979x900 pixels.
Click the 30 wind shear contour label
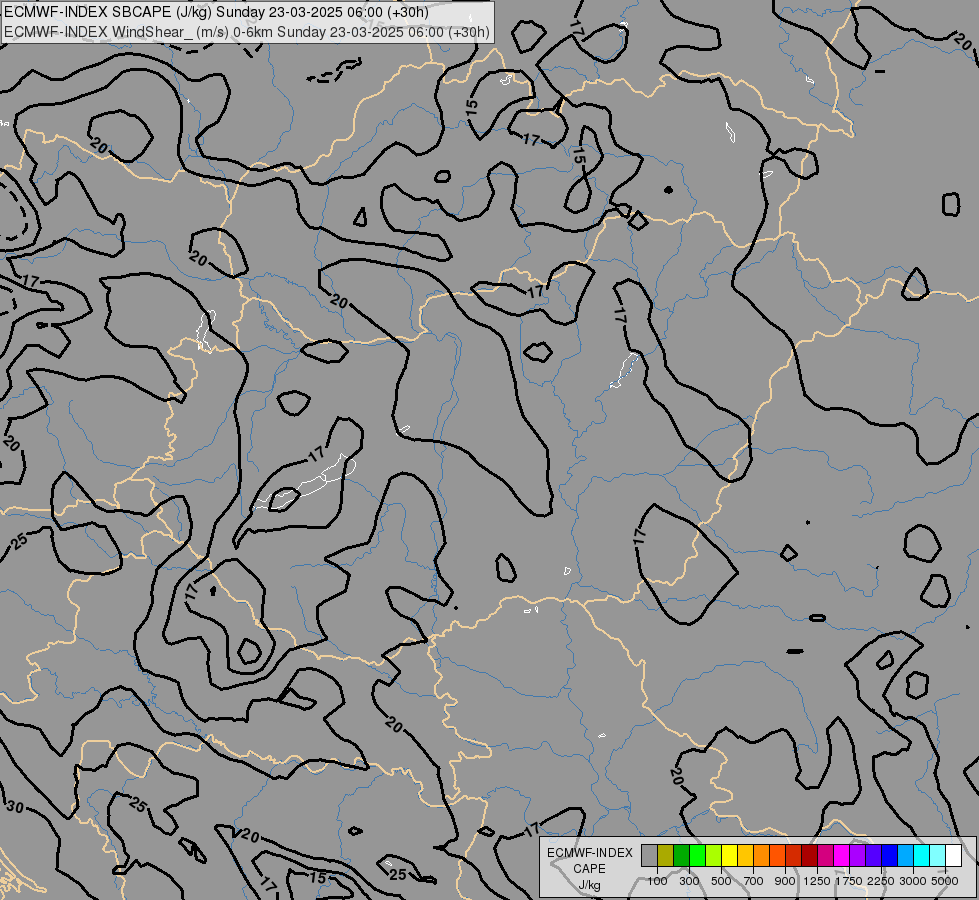(14, 807)
